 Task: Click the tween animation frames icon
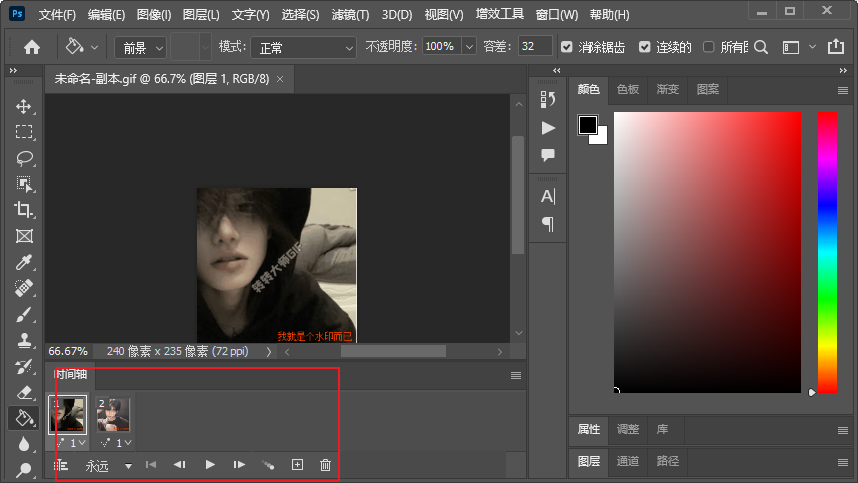pyautogui.click(x=267, y=465)
